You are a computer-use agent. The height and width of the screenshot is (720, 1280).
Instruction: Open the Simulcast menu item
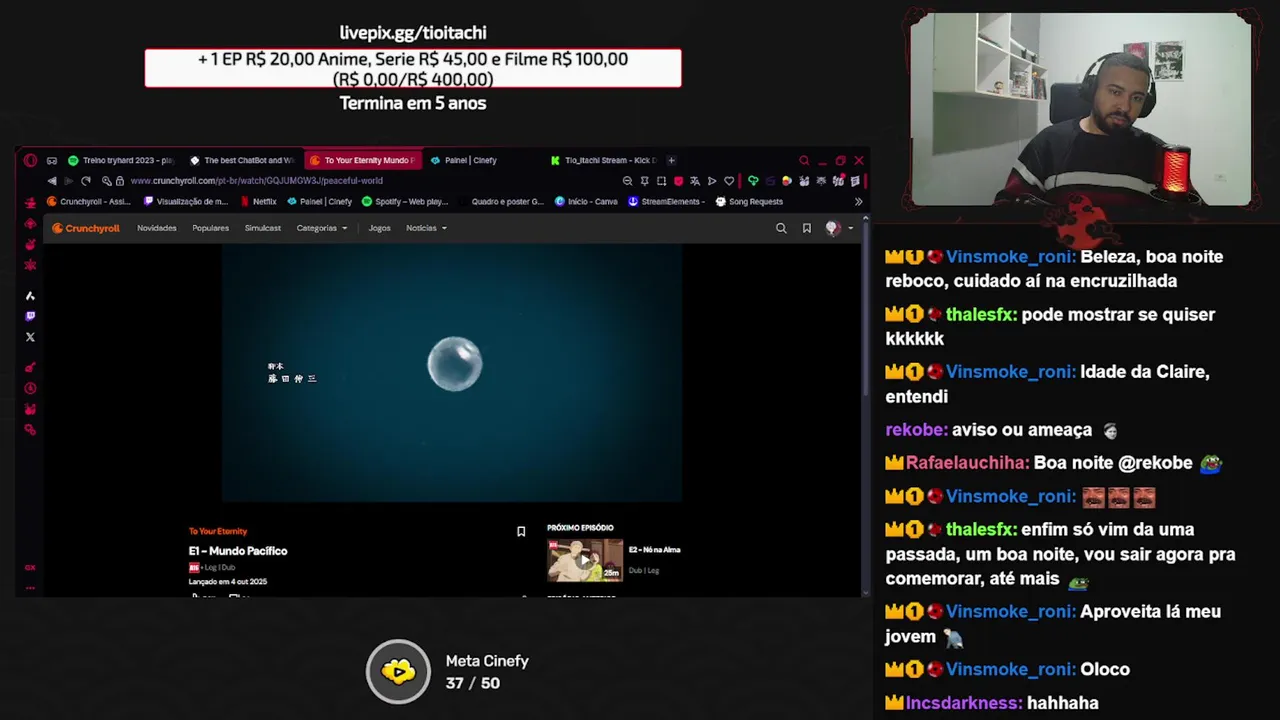[x=263, y=228]
